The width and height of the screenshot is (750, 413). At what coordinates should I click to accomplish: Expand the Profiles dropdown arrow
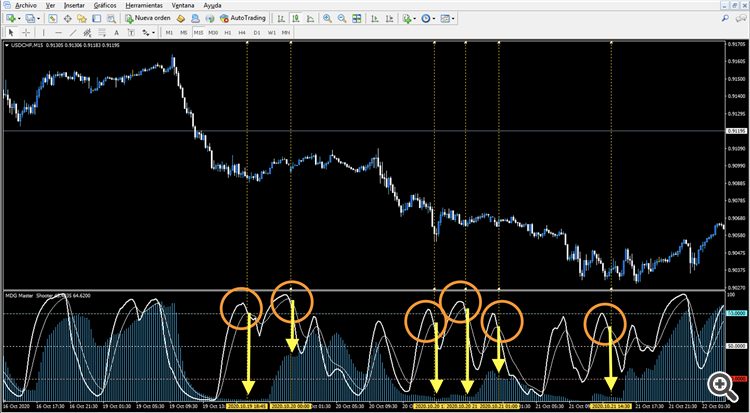click(38, 19)
